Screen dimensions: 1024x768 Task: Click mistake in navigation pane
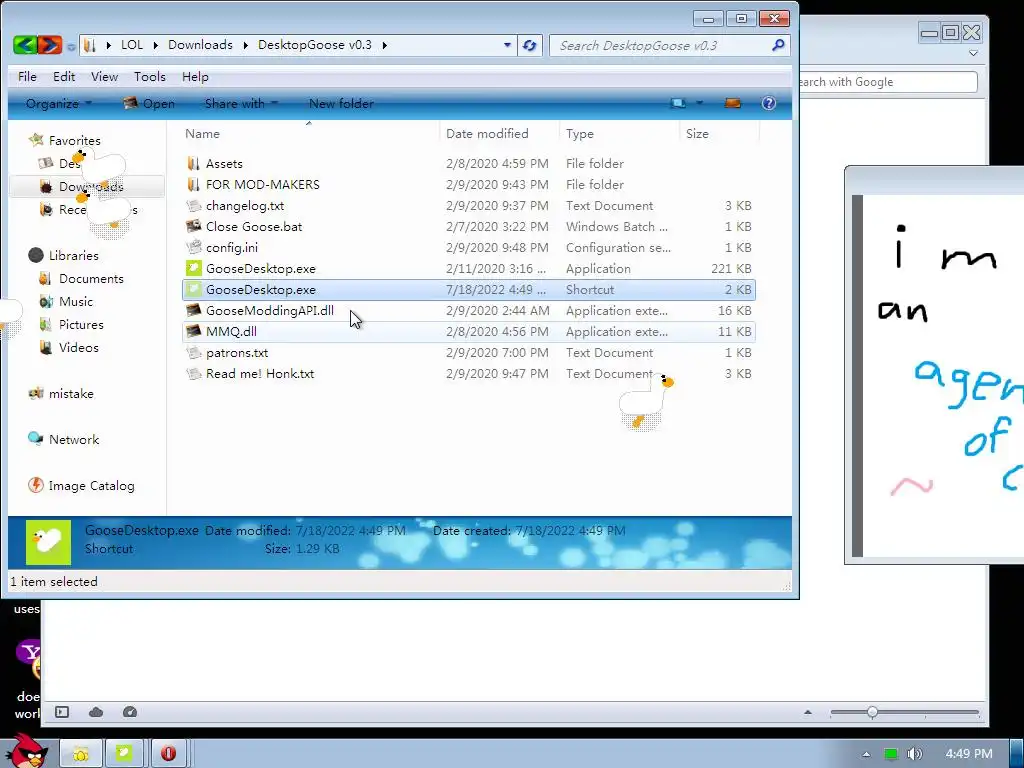tap(71, 393)
